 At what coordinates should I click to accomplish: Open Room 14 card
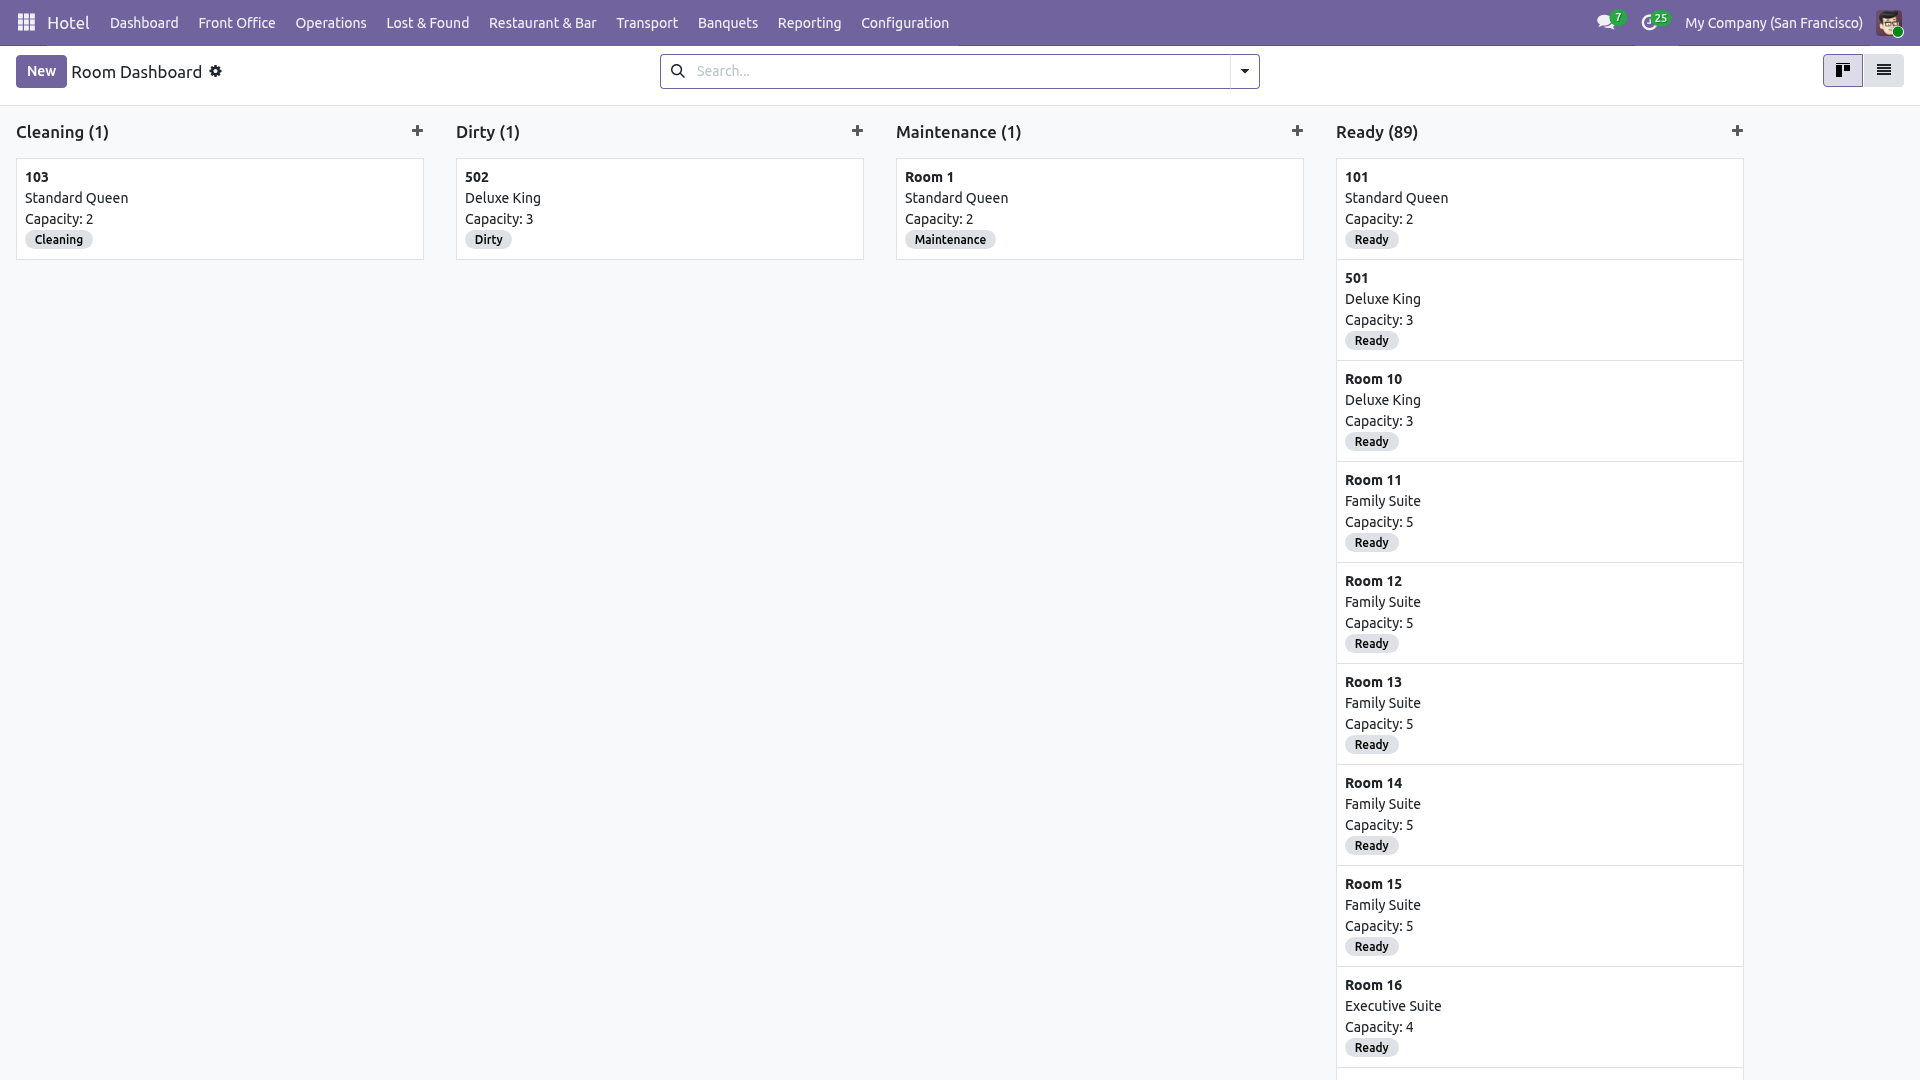click(x=1540, y=815)
